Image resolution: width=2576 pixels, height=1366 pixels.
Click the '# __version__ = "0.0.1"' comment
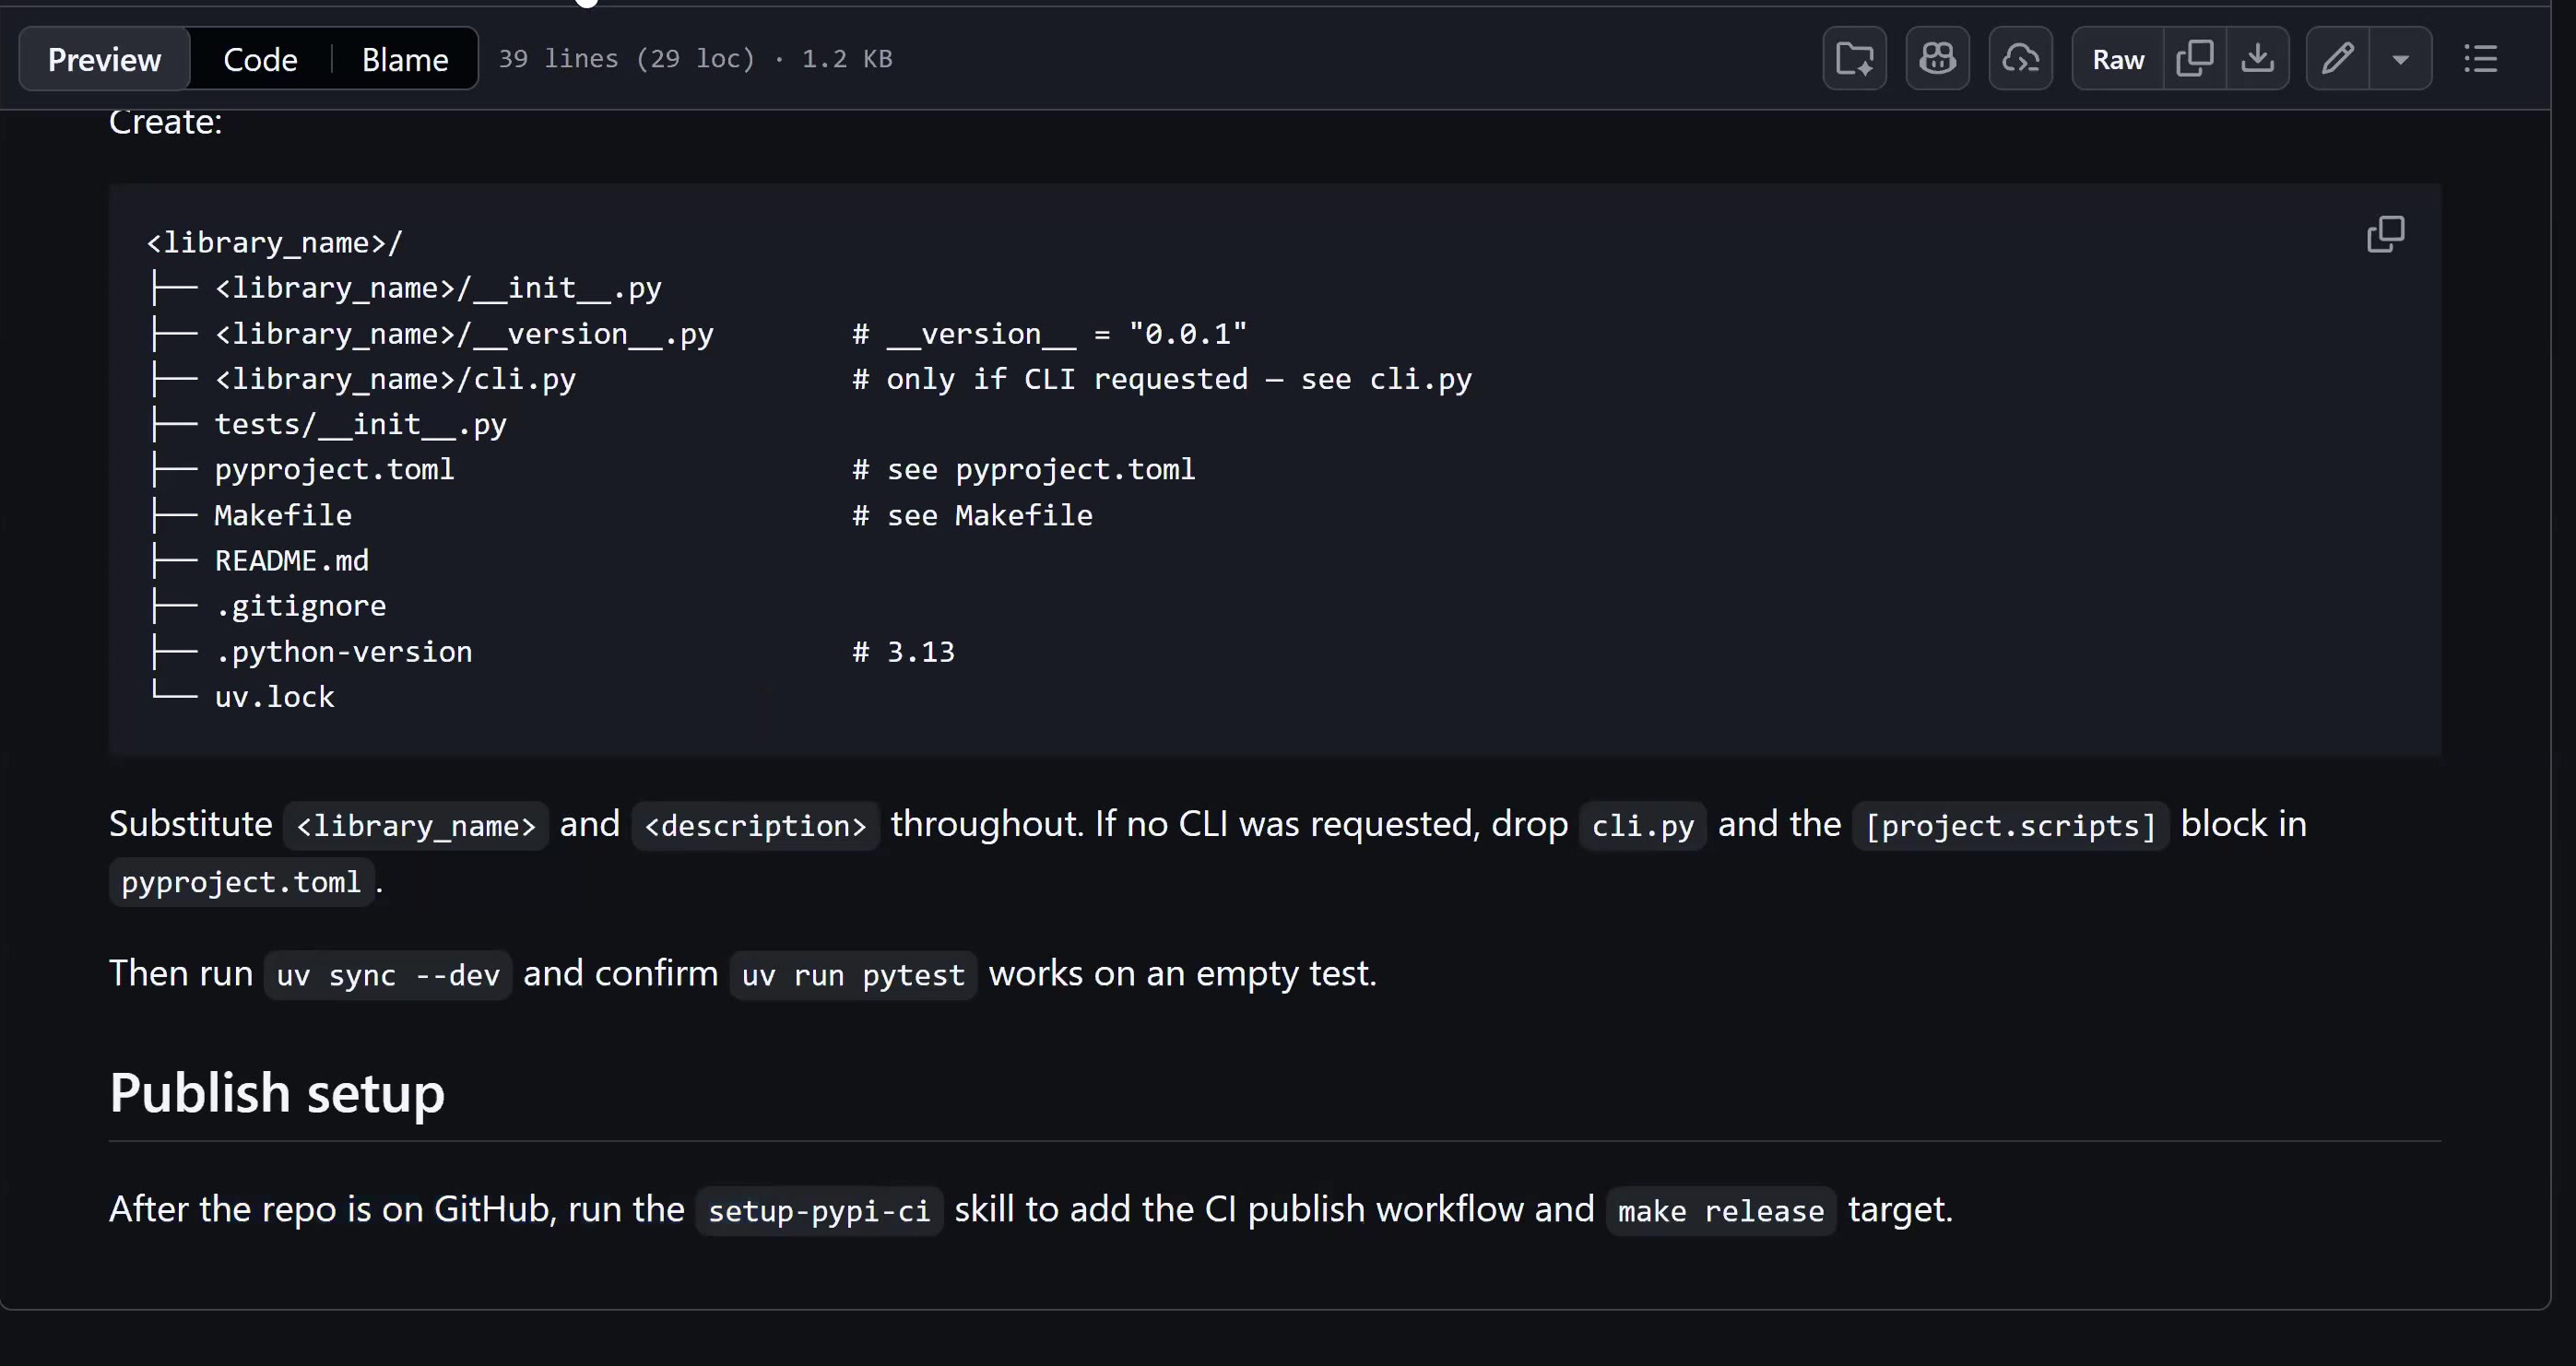[x=1050, y=334]
